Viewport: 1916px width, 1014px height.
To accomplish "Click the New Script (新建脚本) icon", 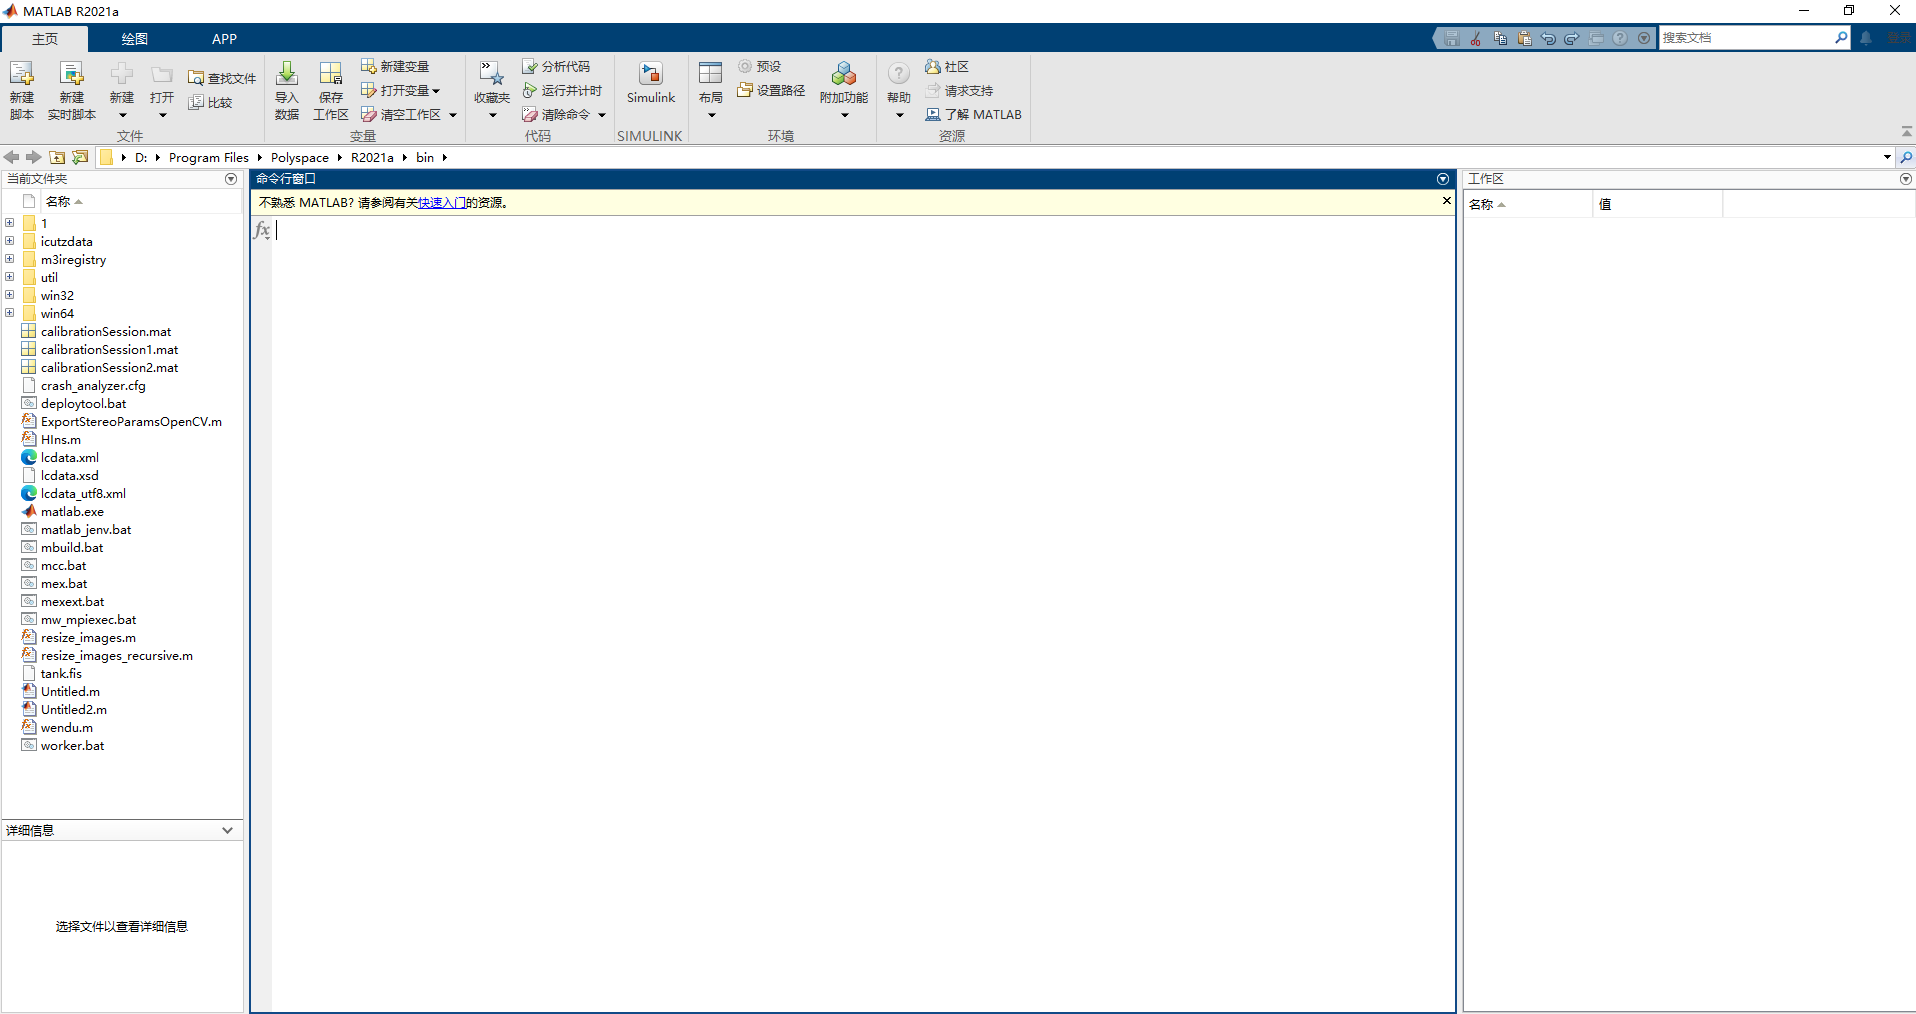I will (x=21, y=90).
